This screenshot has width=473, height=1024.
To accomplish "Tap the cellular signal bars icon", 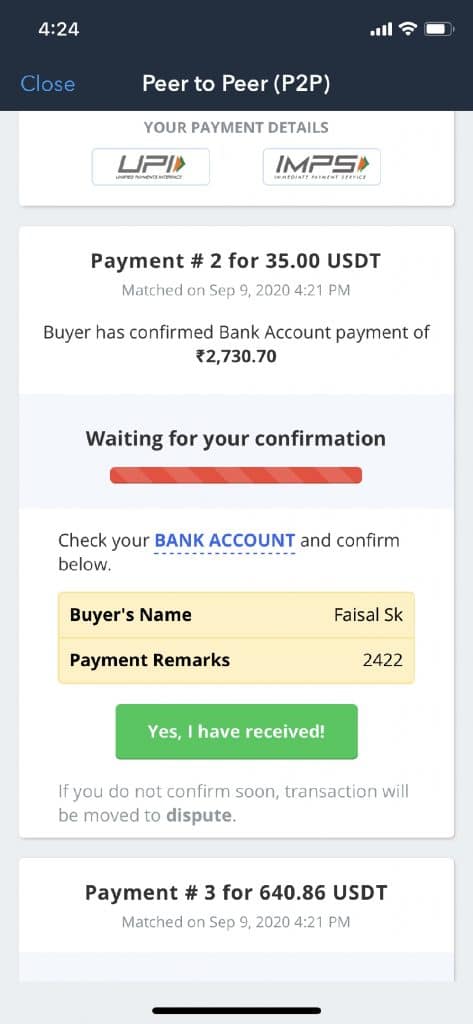I will 381,29.
